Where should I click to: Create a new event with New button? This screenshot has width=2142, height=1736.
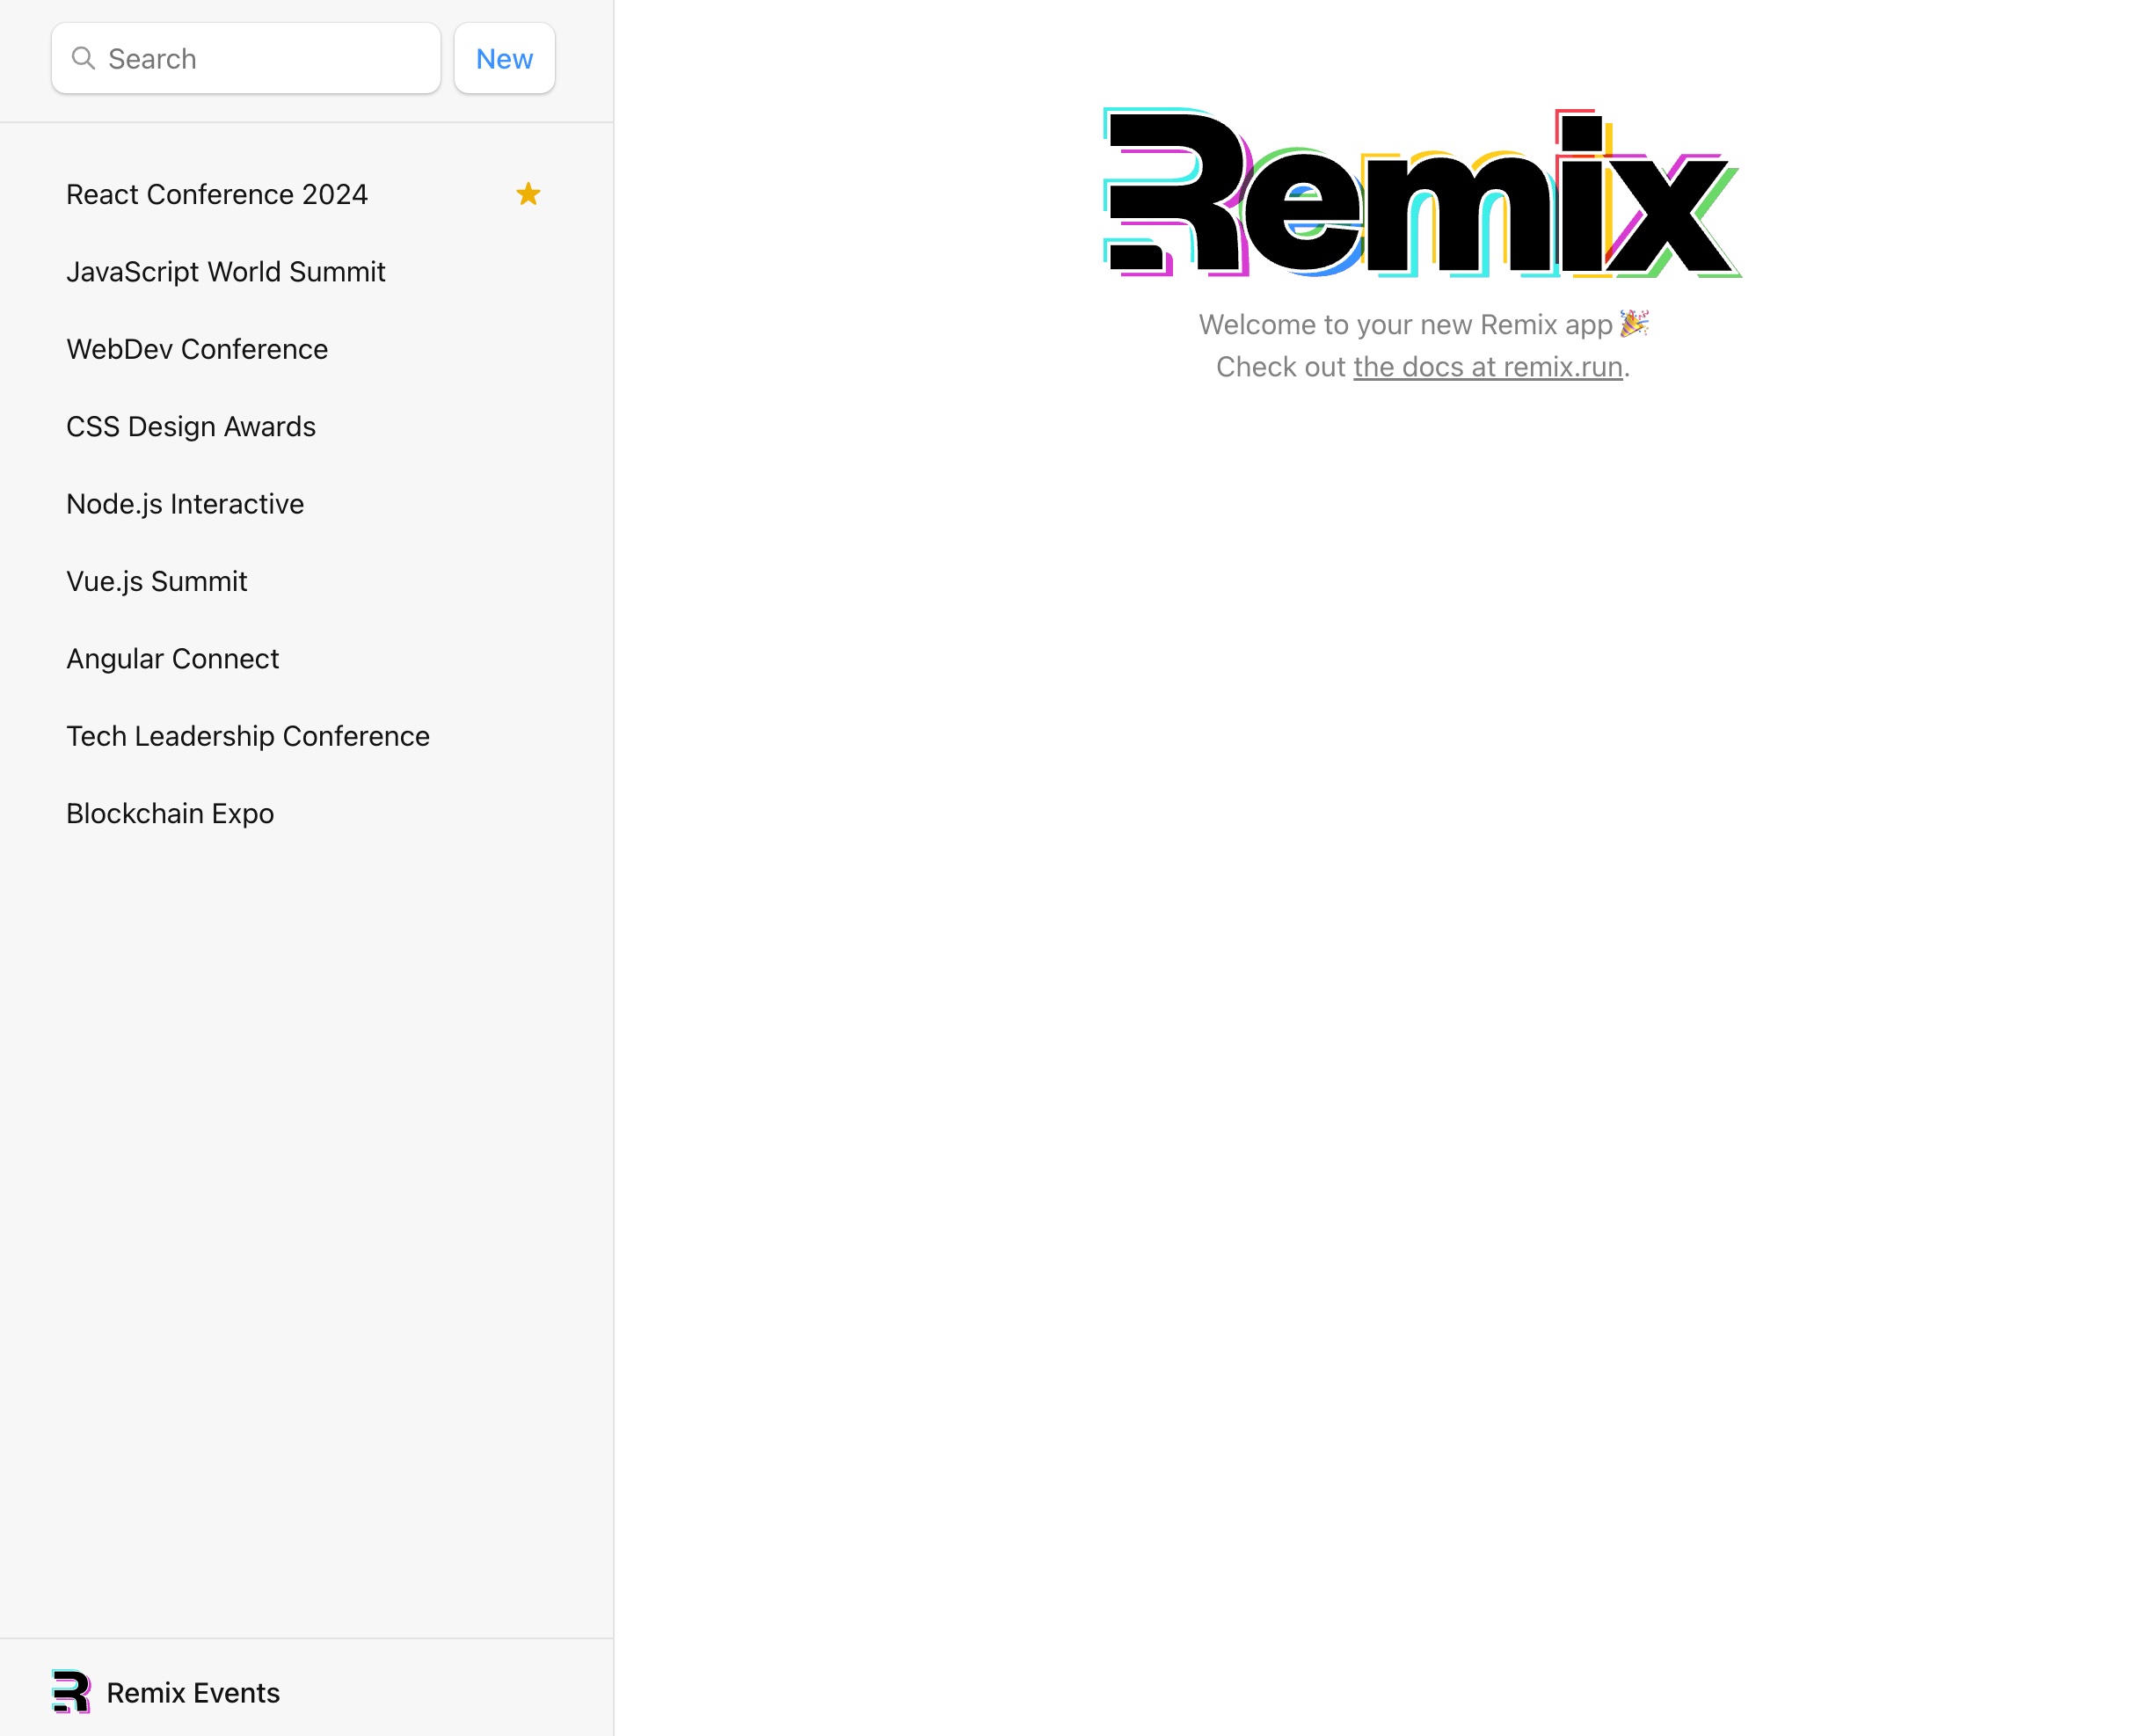504,58
